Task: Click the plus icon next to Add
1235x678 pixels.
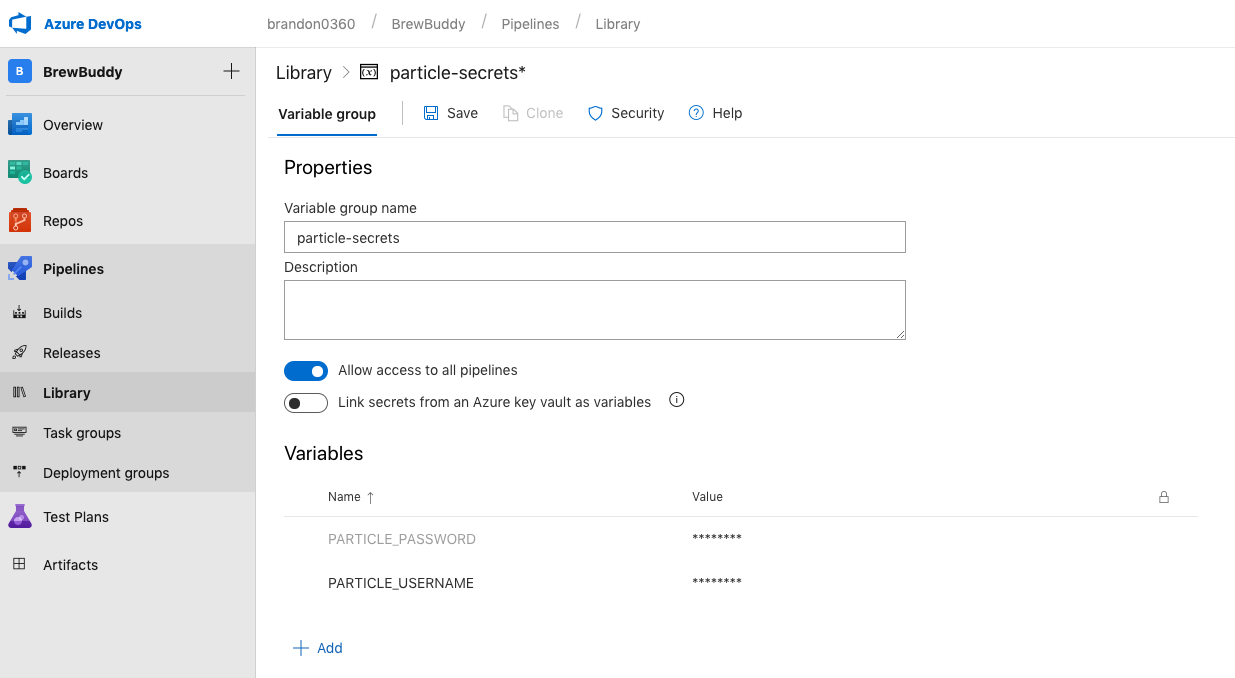Action: [300, 648]
